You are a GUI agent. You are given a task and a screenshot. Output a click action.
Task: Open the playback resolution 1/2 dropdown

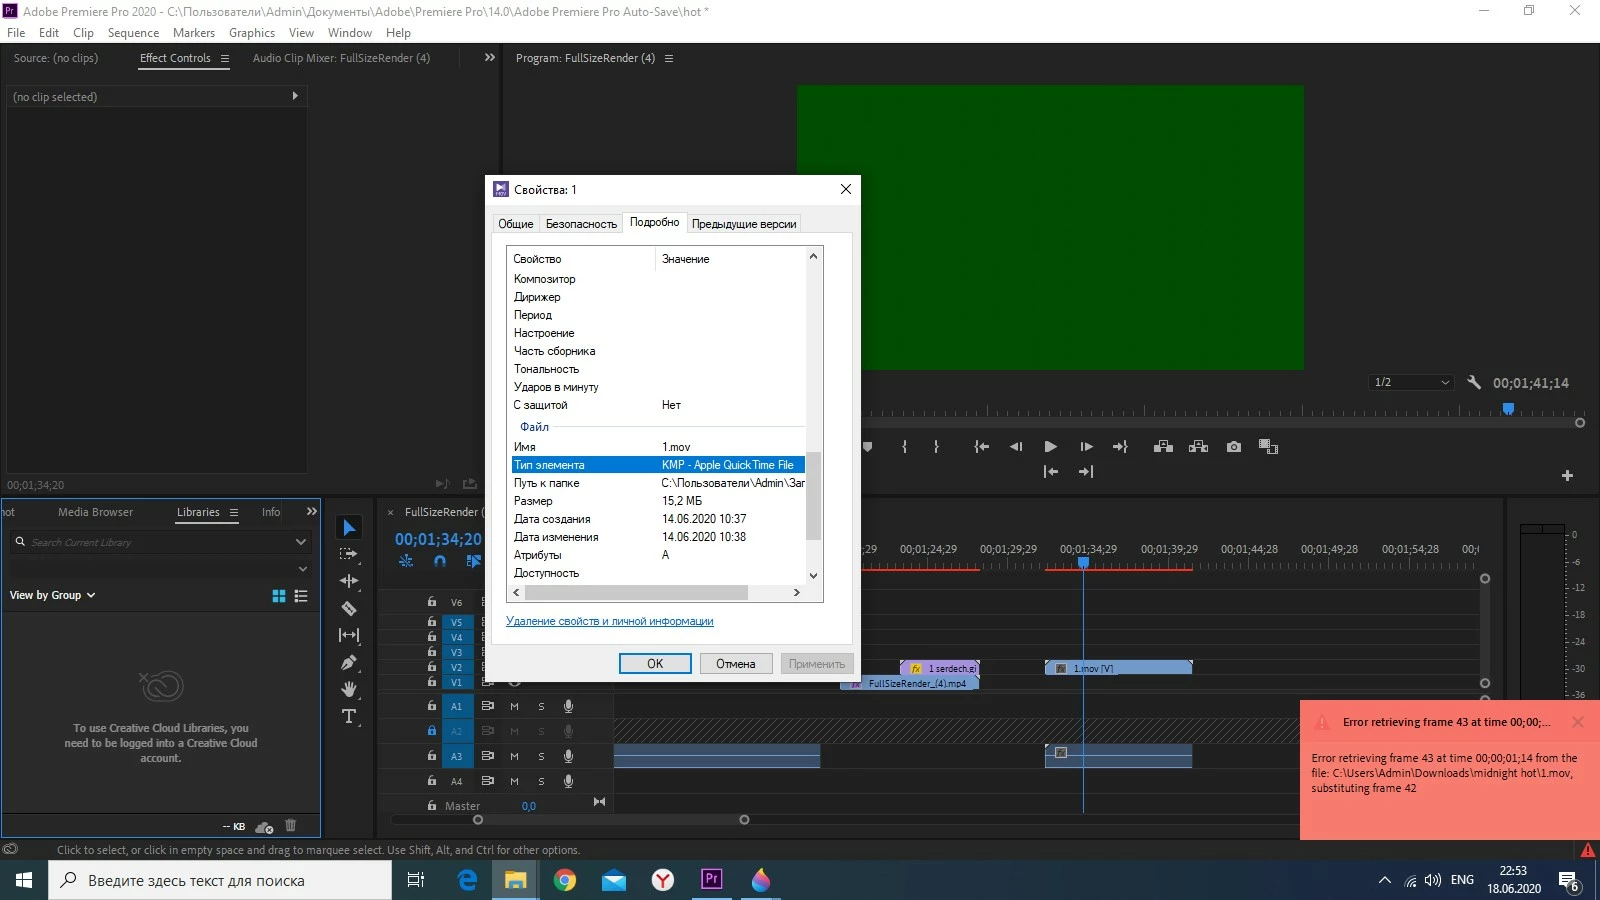[1411, 382]
